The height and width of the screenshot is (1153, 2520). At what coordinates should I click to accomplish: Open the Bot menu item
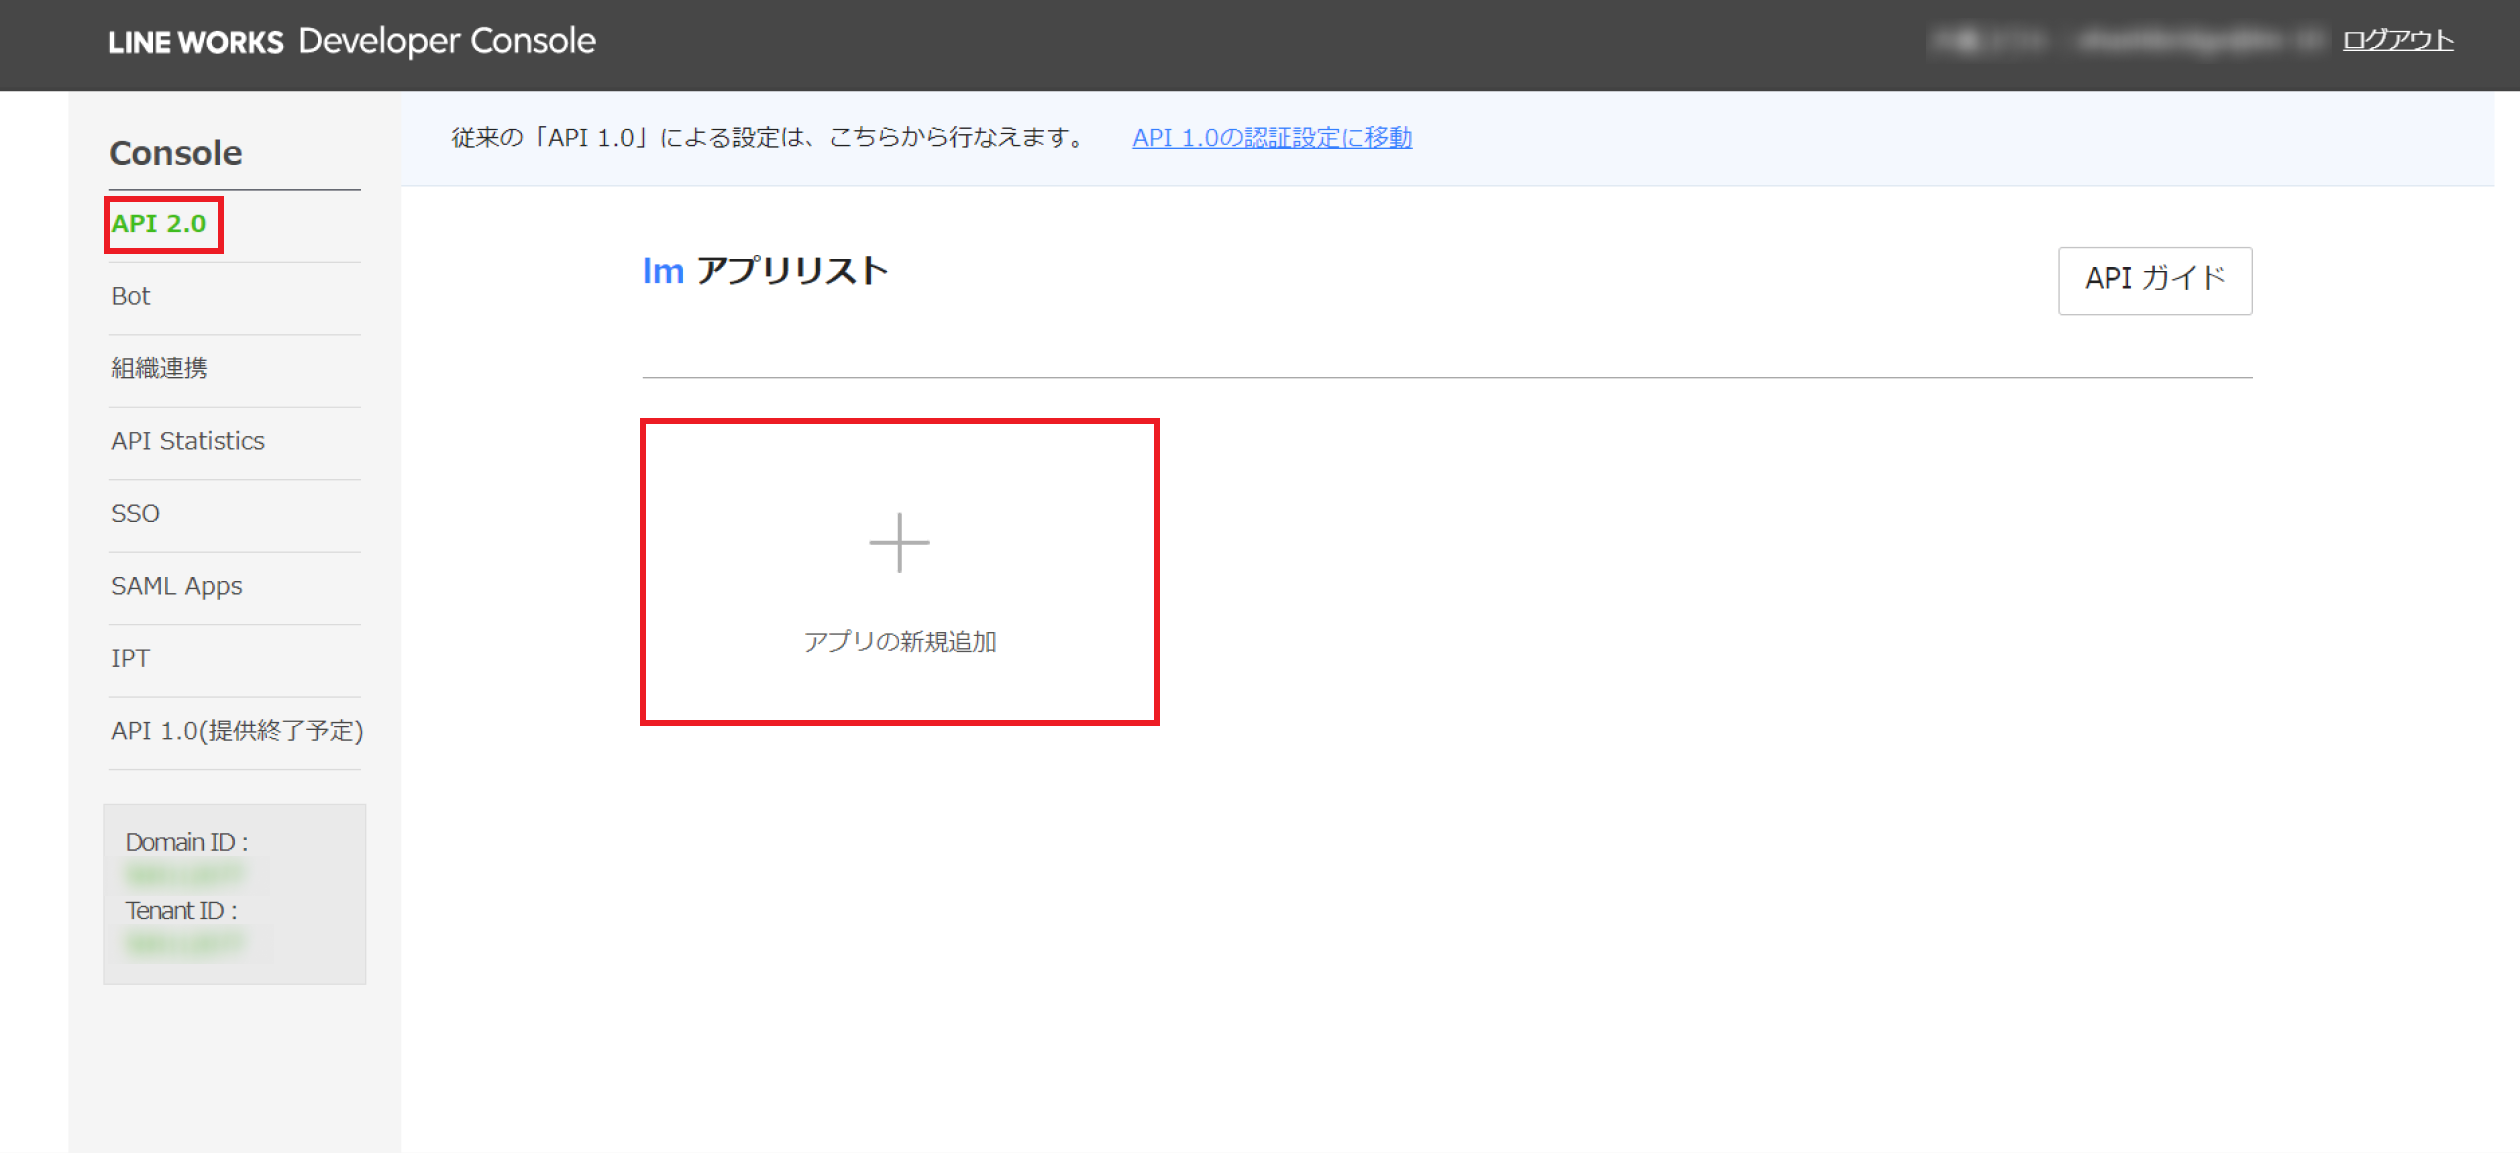(x=131, y=296)
